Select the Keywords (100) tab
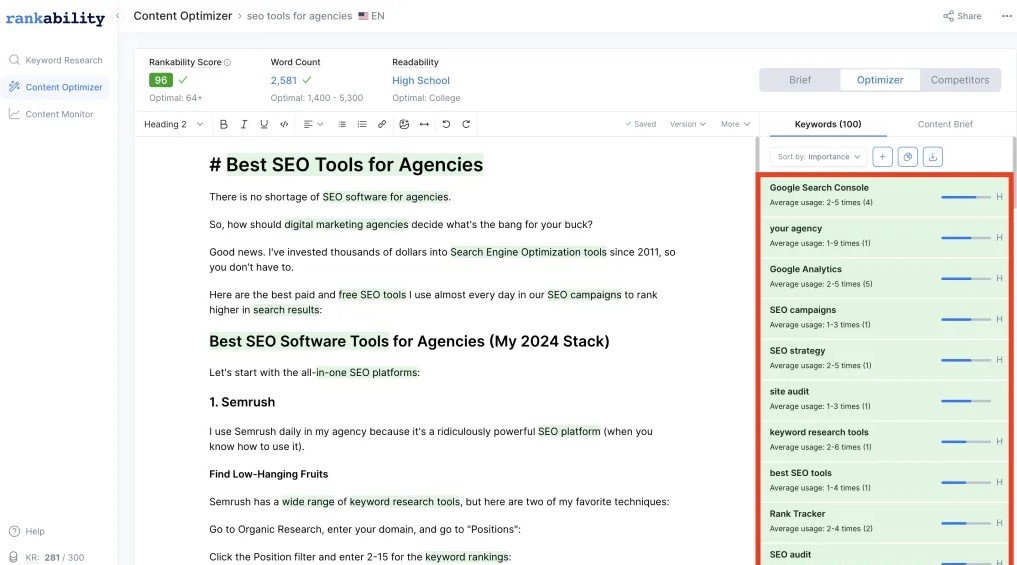 pyautogui.click(x=828, y=124)
